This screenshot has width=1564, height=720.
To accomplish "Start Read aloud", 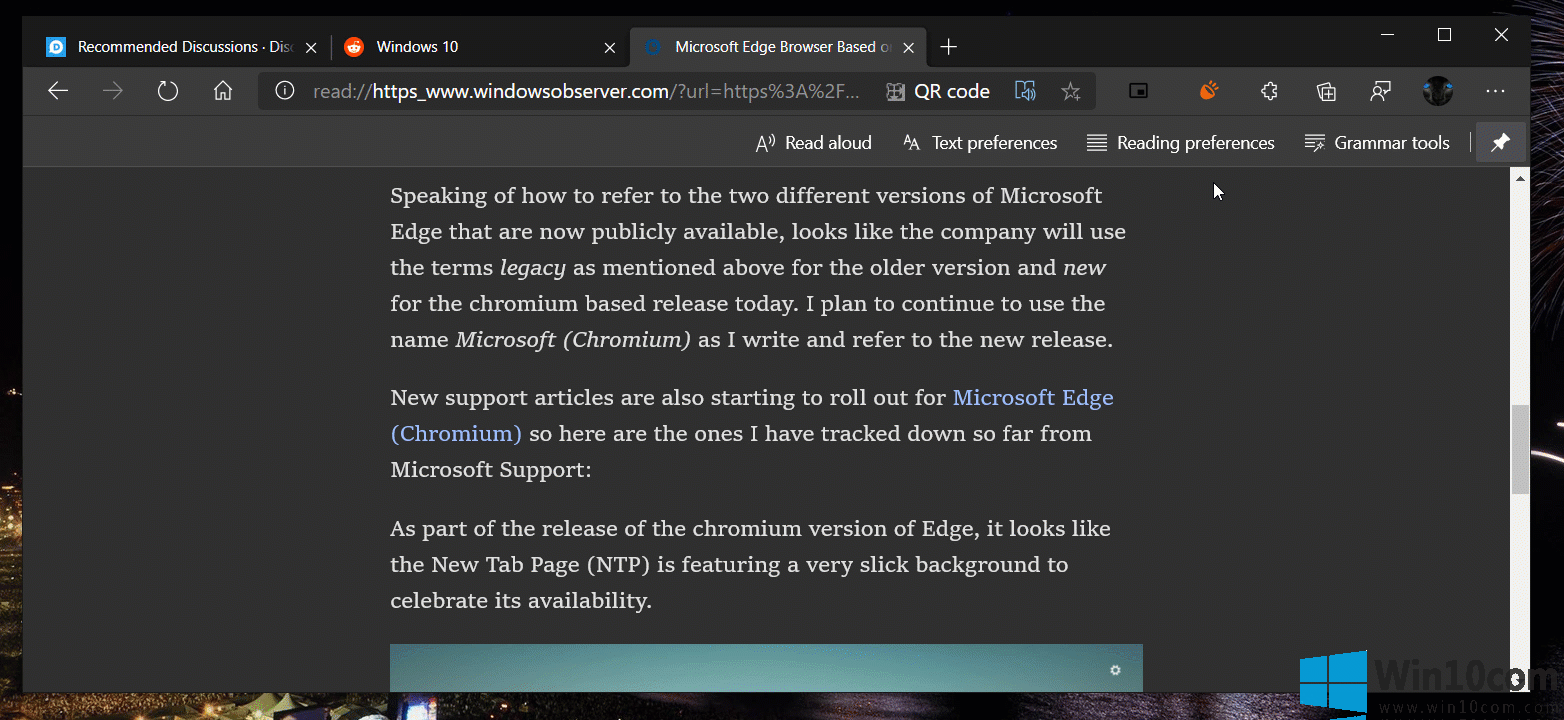I will tap(814, 143).
